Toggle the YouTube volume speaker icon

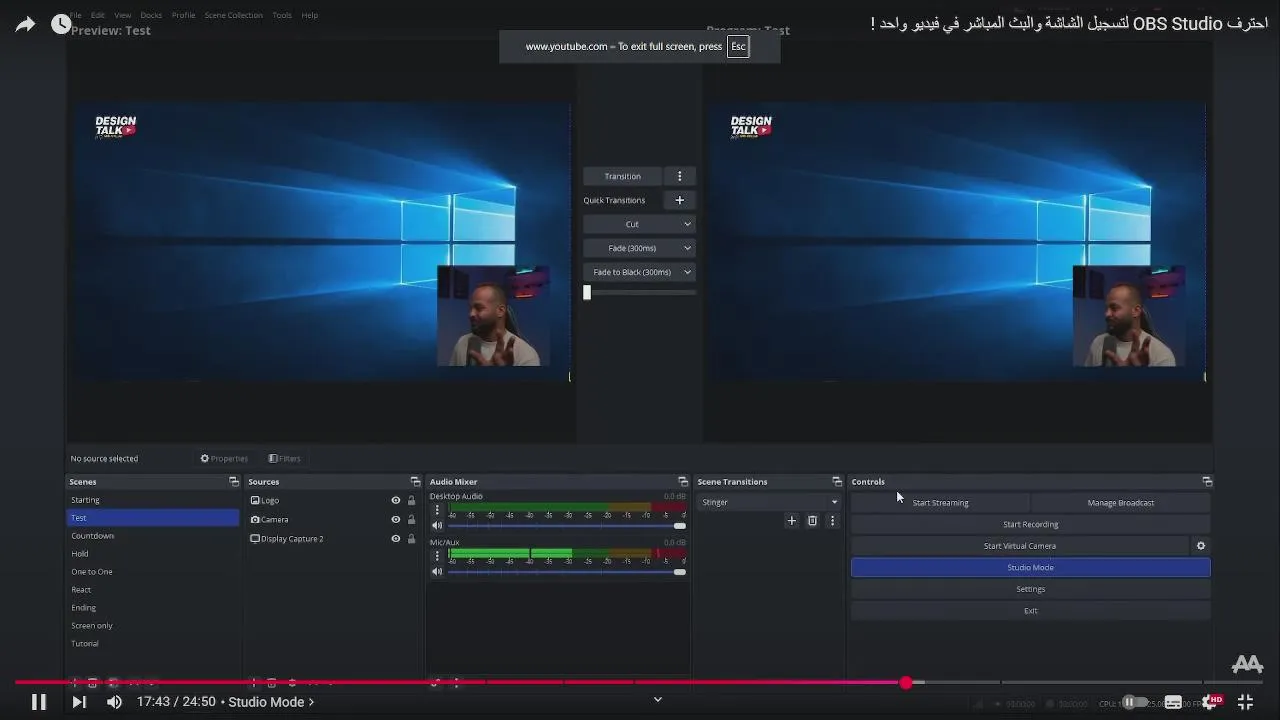tap(114, 702)
